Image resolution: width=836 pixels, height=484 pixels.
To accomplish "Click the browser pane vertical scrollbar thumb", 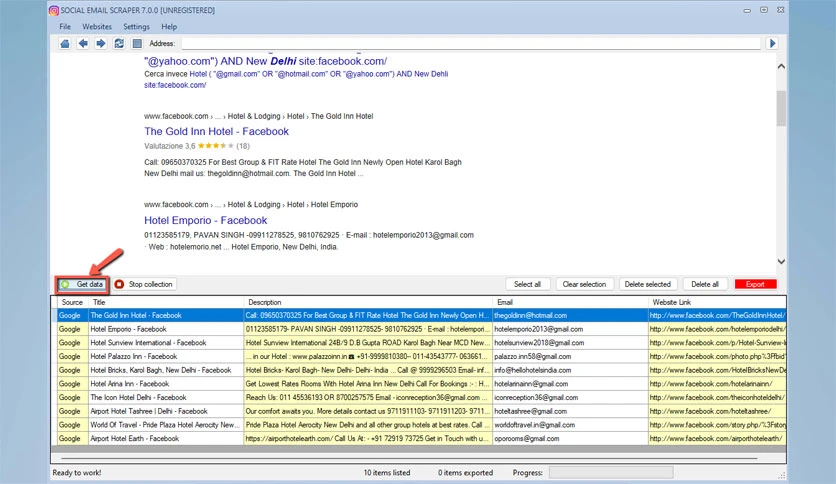I will (781, 108).
